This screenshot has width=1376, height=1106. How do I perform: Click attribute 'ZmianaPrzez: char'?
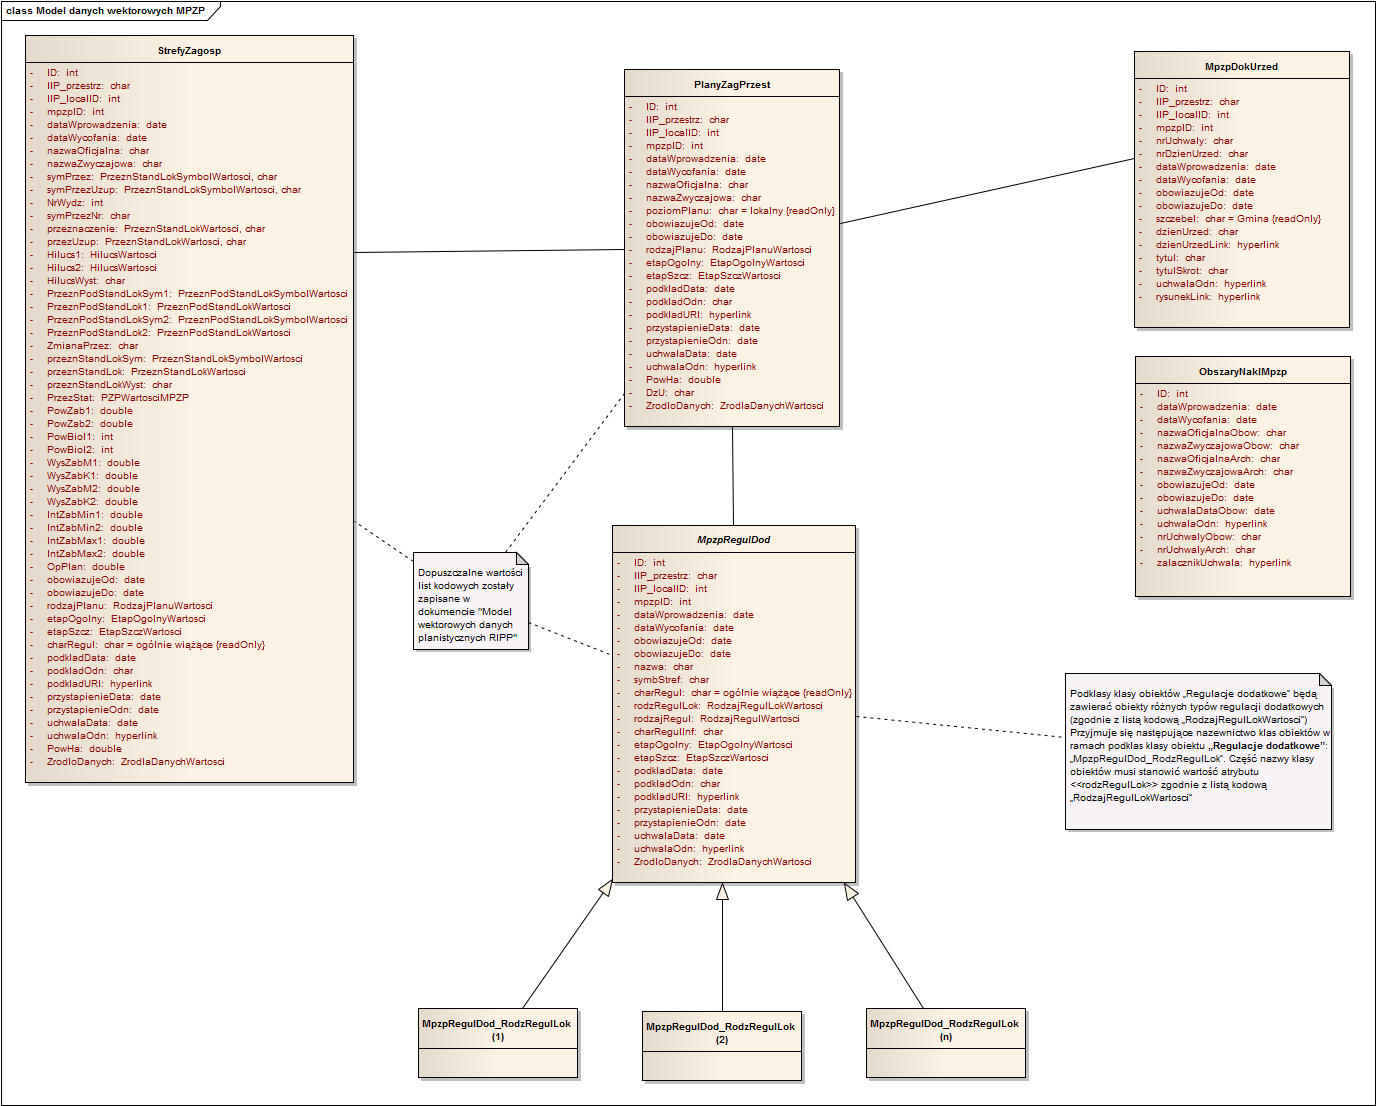(x=92, y=346)
